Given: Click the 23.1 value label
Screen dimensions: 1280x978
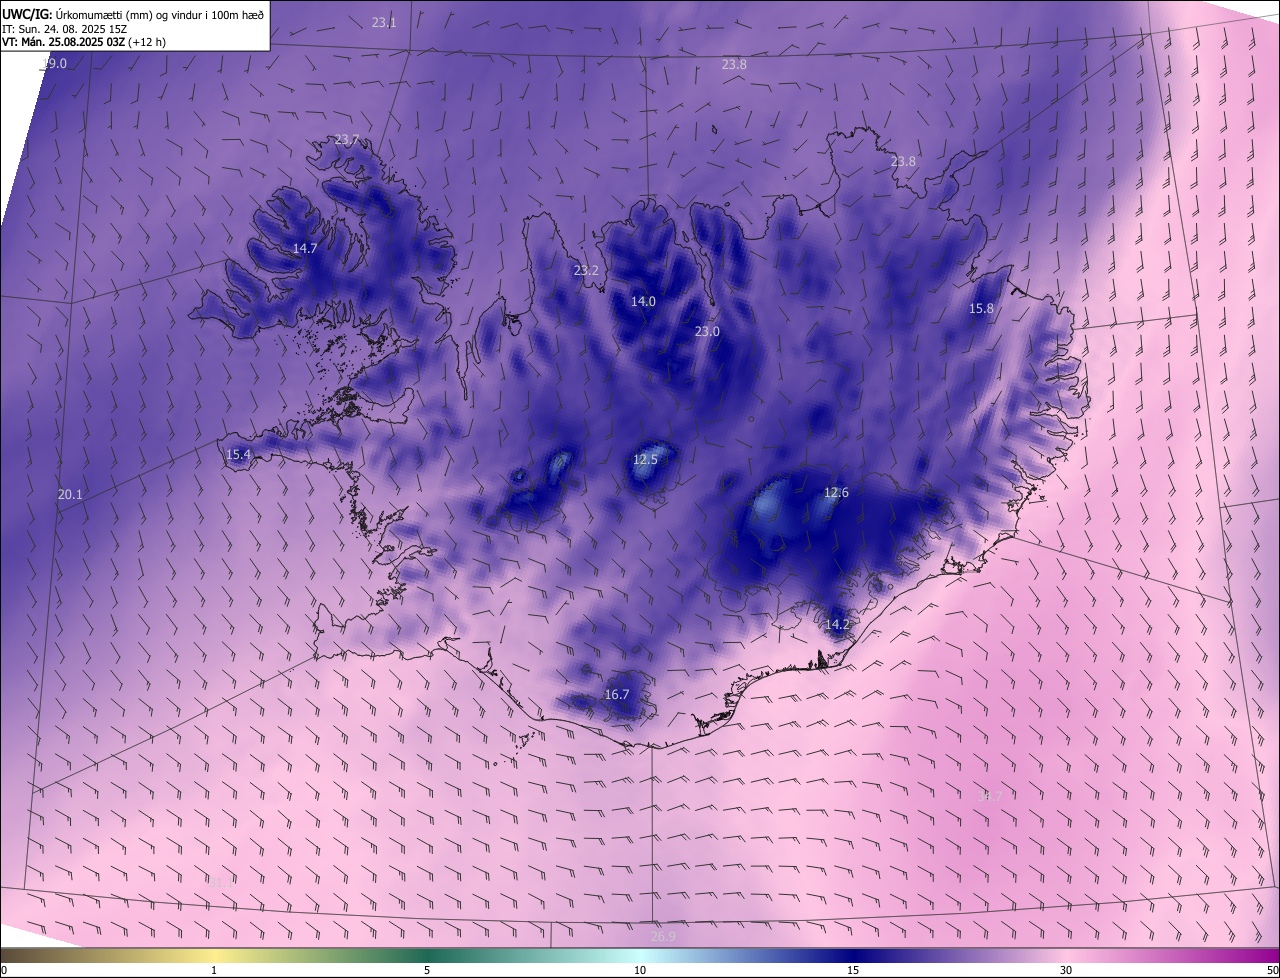Looking at the screenshot, I should tap(384, 22).
